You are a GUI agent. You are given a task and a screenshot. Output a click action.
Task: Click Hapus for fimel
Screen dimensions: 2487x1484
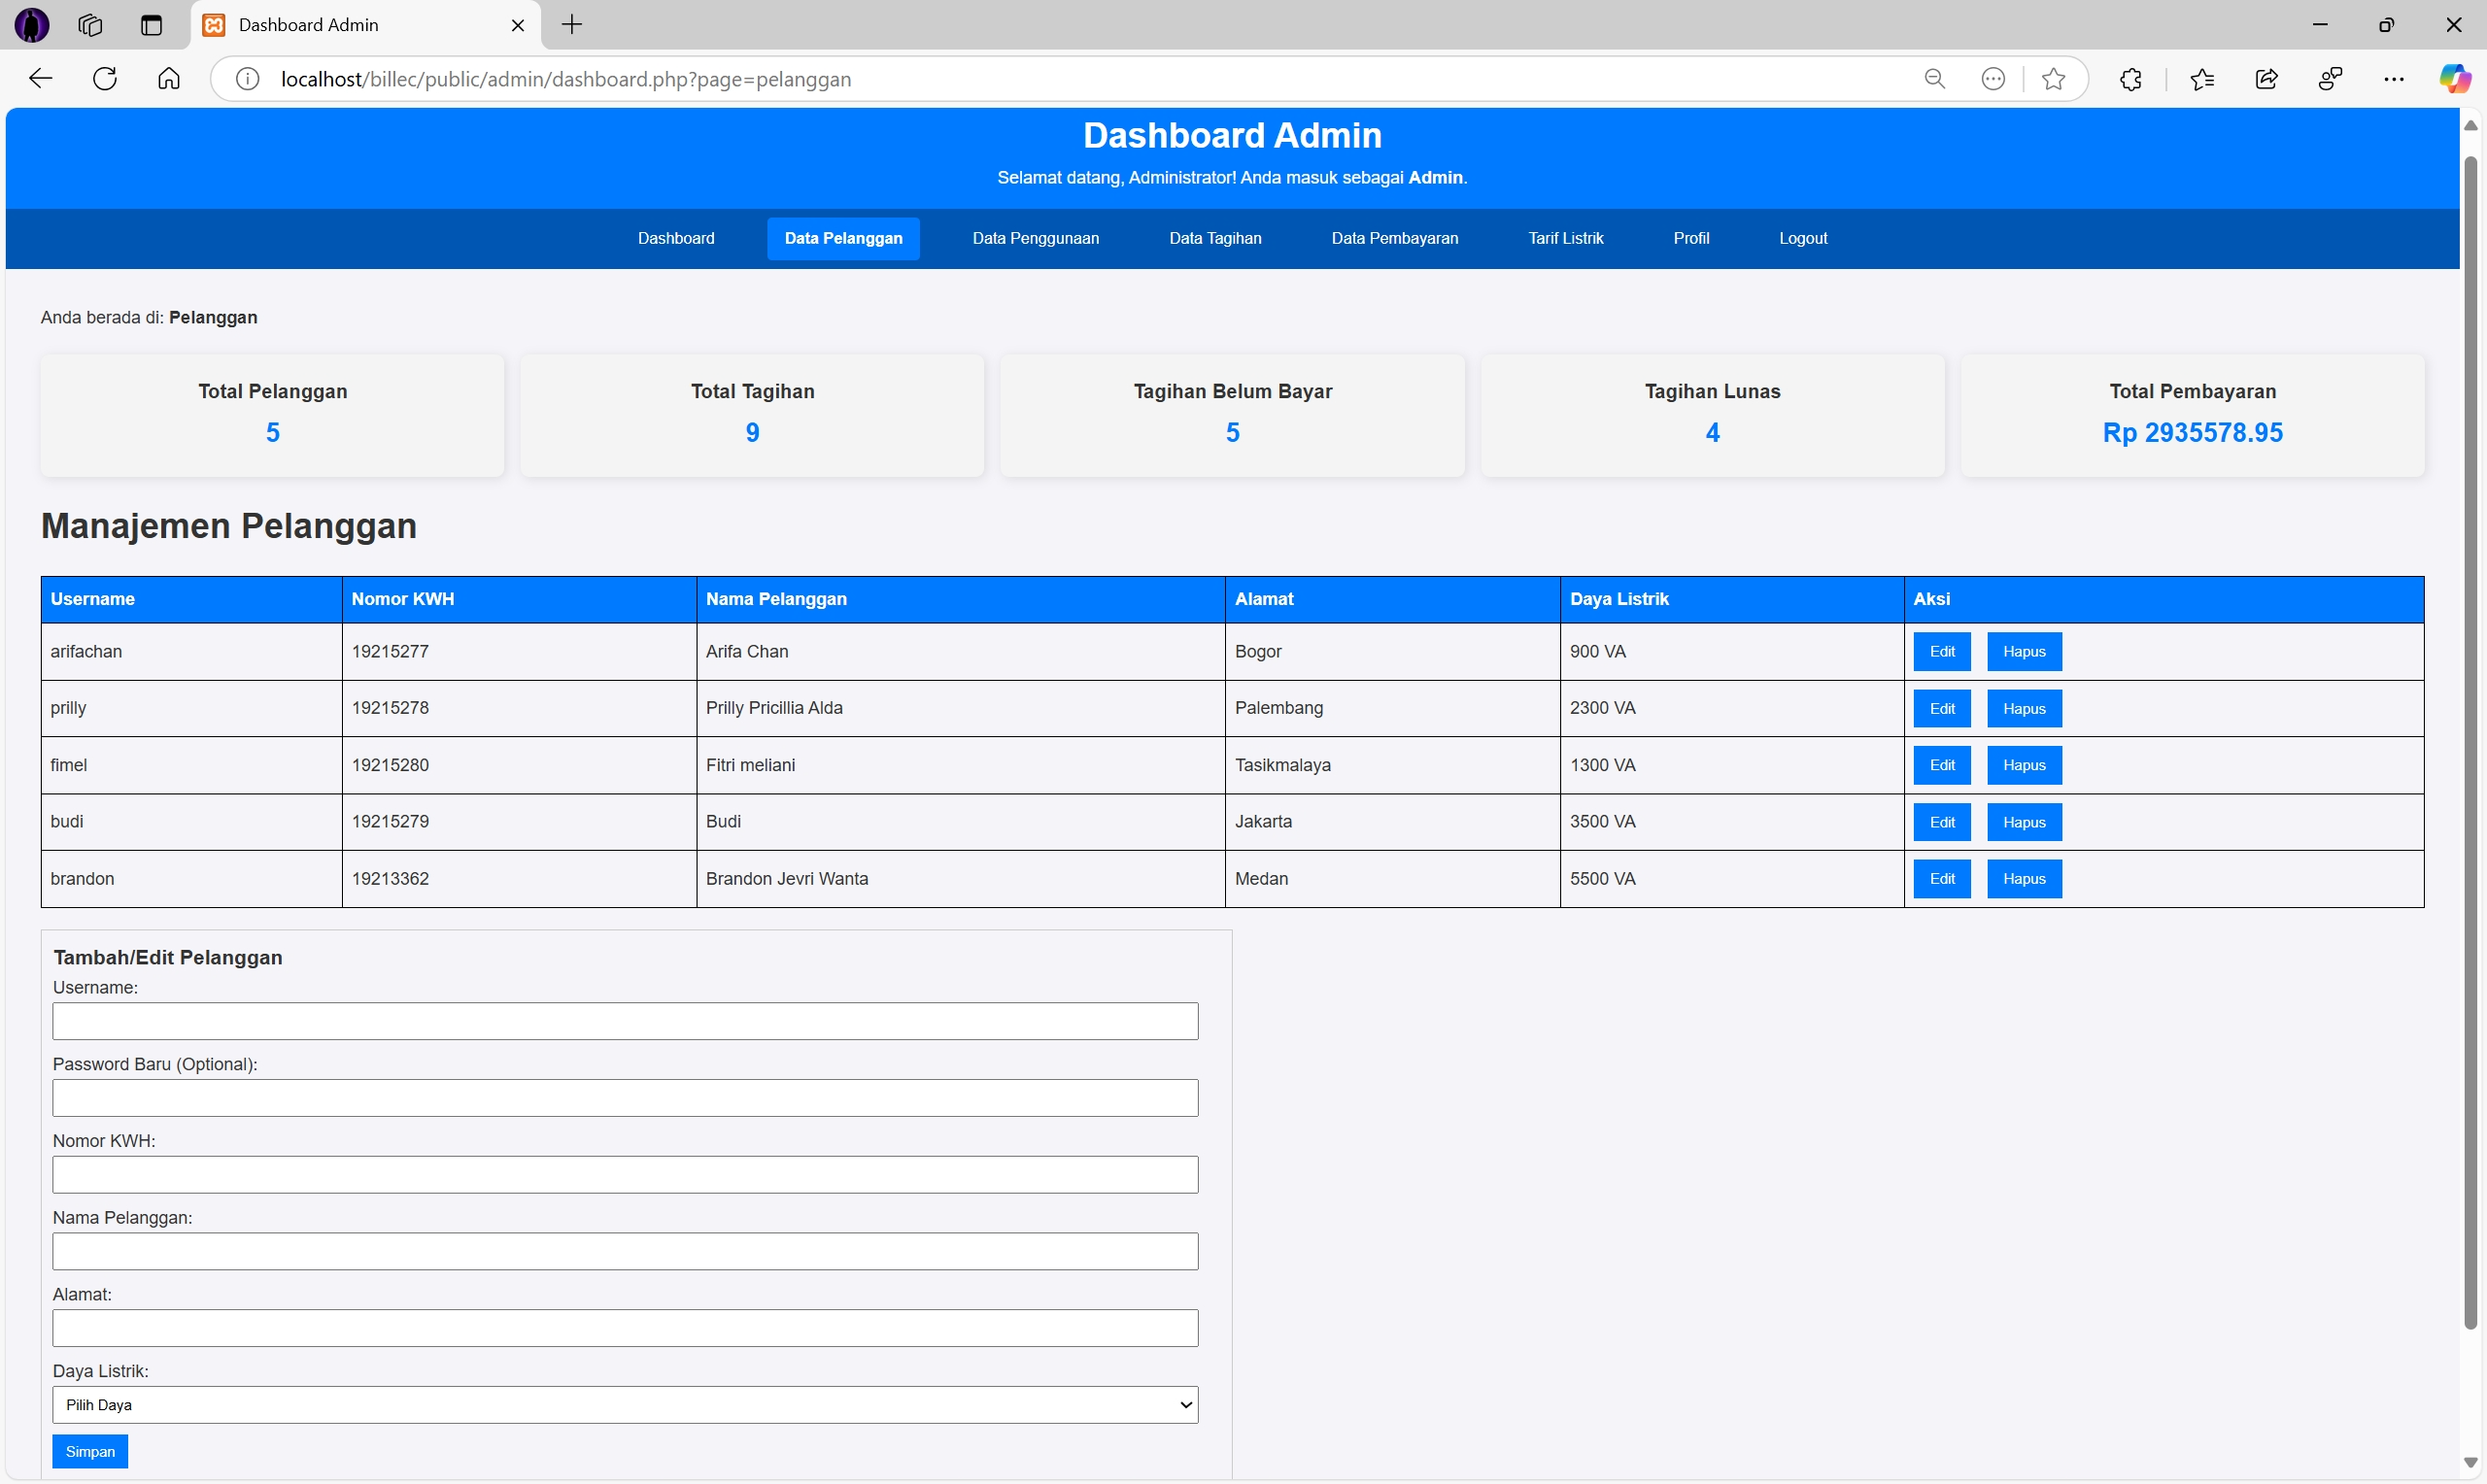[2023, 765]
